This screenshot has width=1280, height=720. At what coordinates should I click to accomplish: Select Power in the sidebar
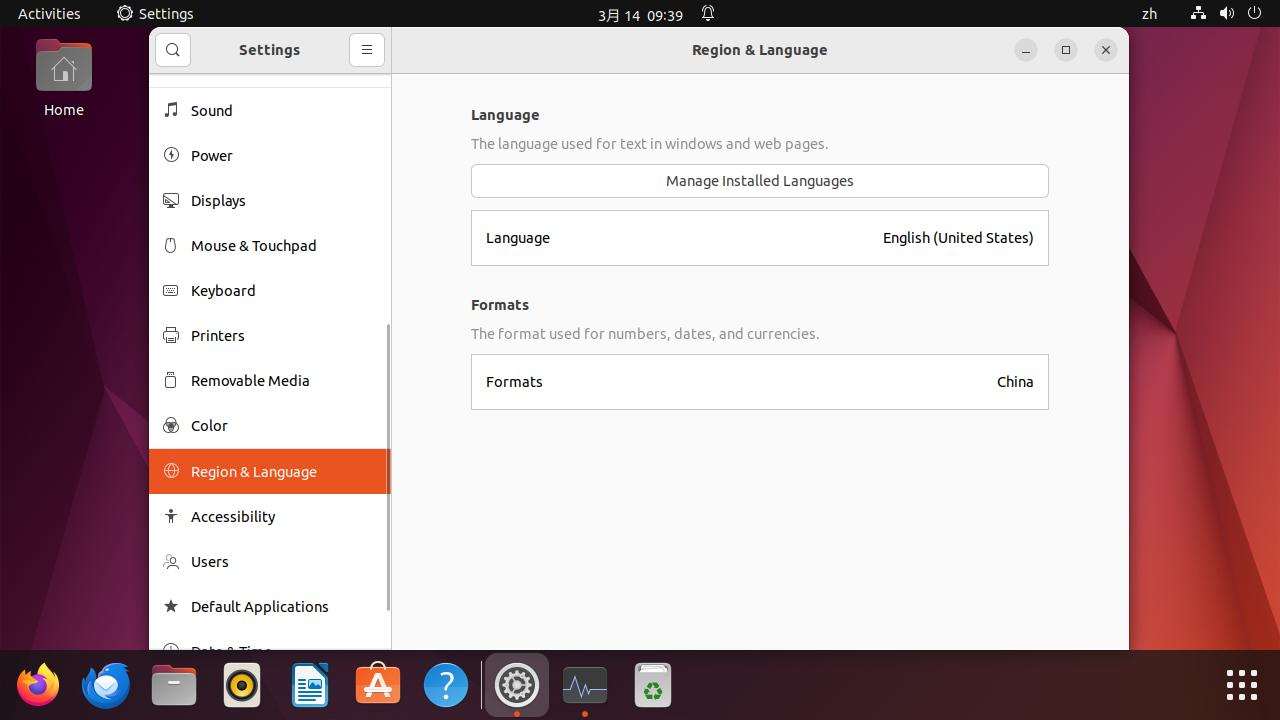[270, 155]
